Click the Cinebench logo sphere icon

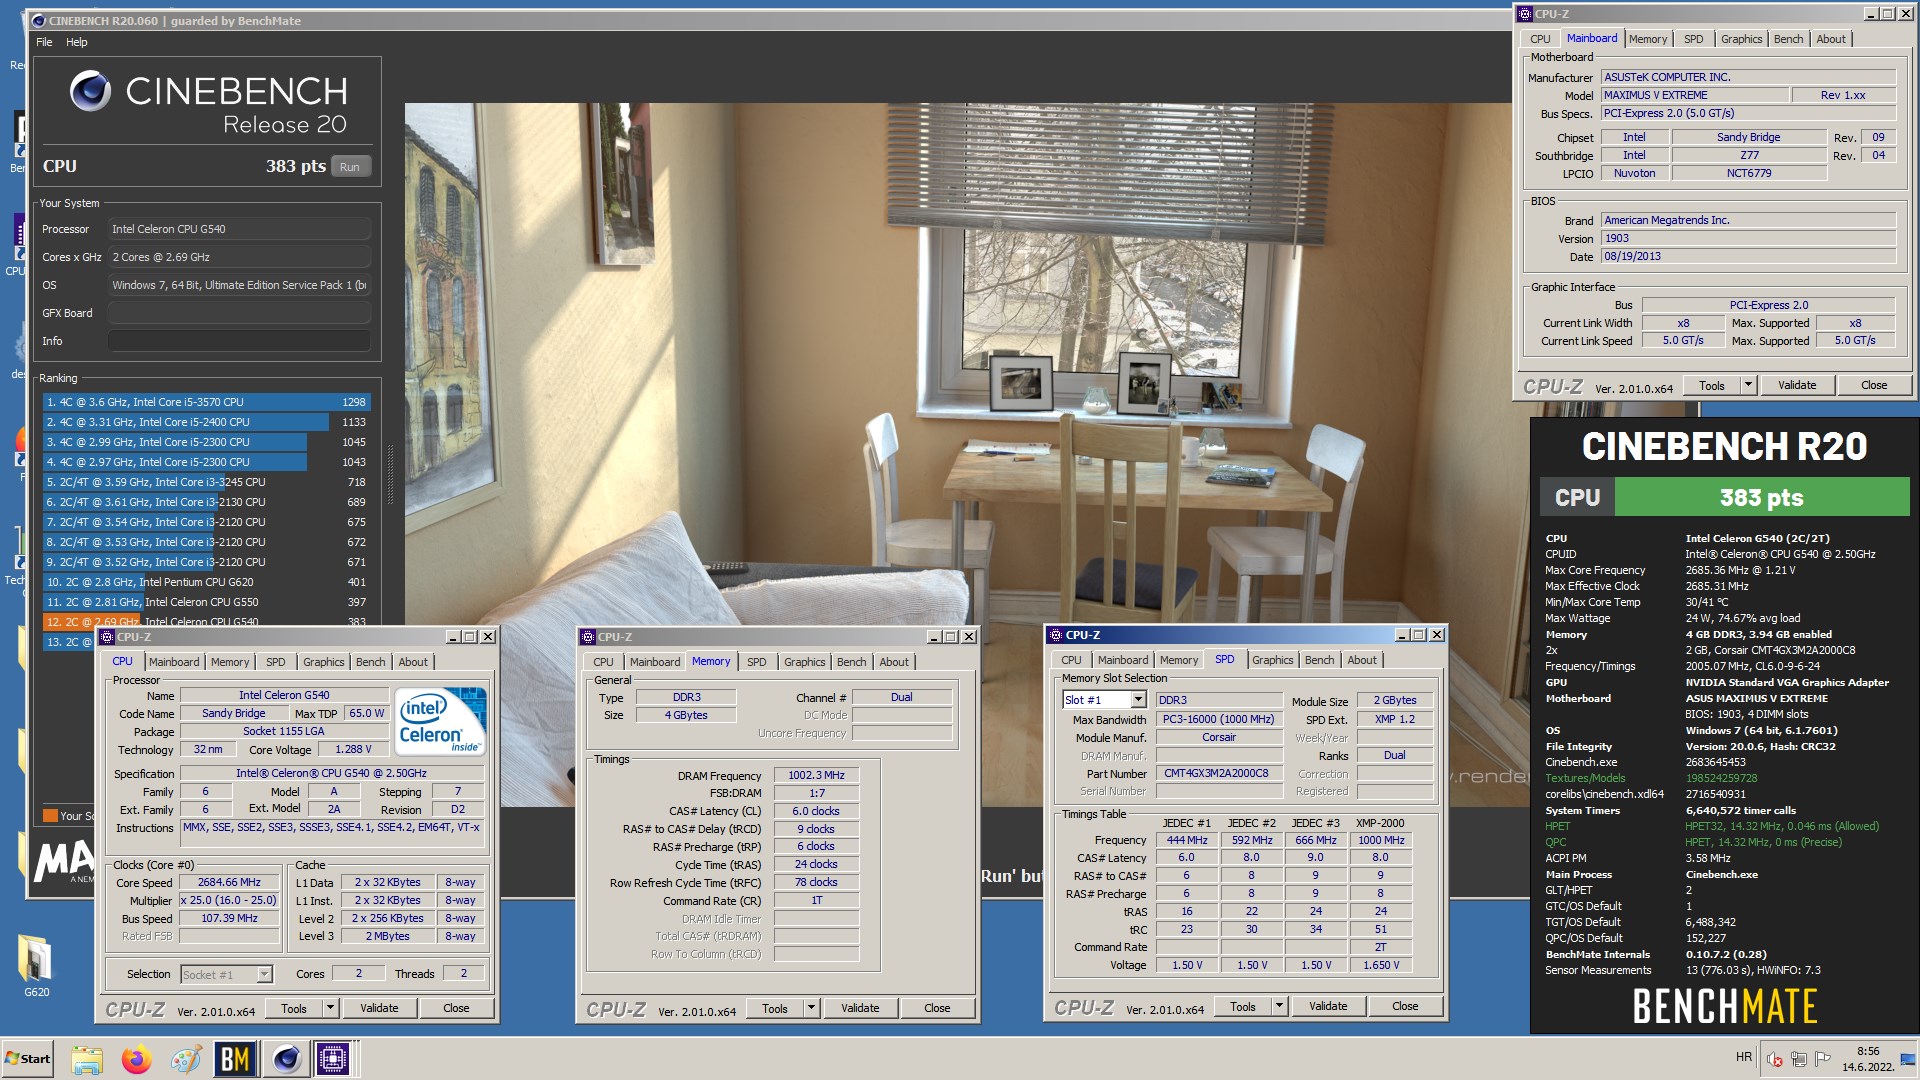(90, 91)
